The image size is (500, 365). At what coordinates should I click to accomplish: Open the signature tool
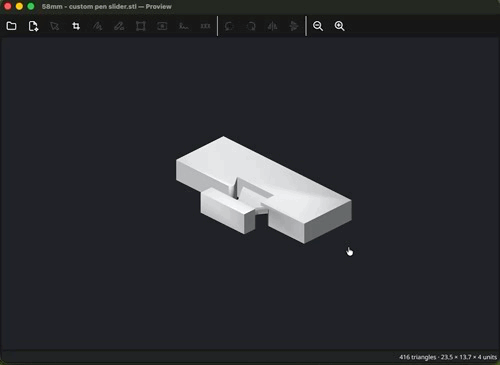click(184, 26)
